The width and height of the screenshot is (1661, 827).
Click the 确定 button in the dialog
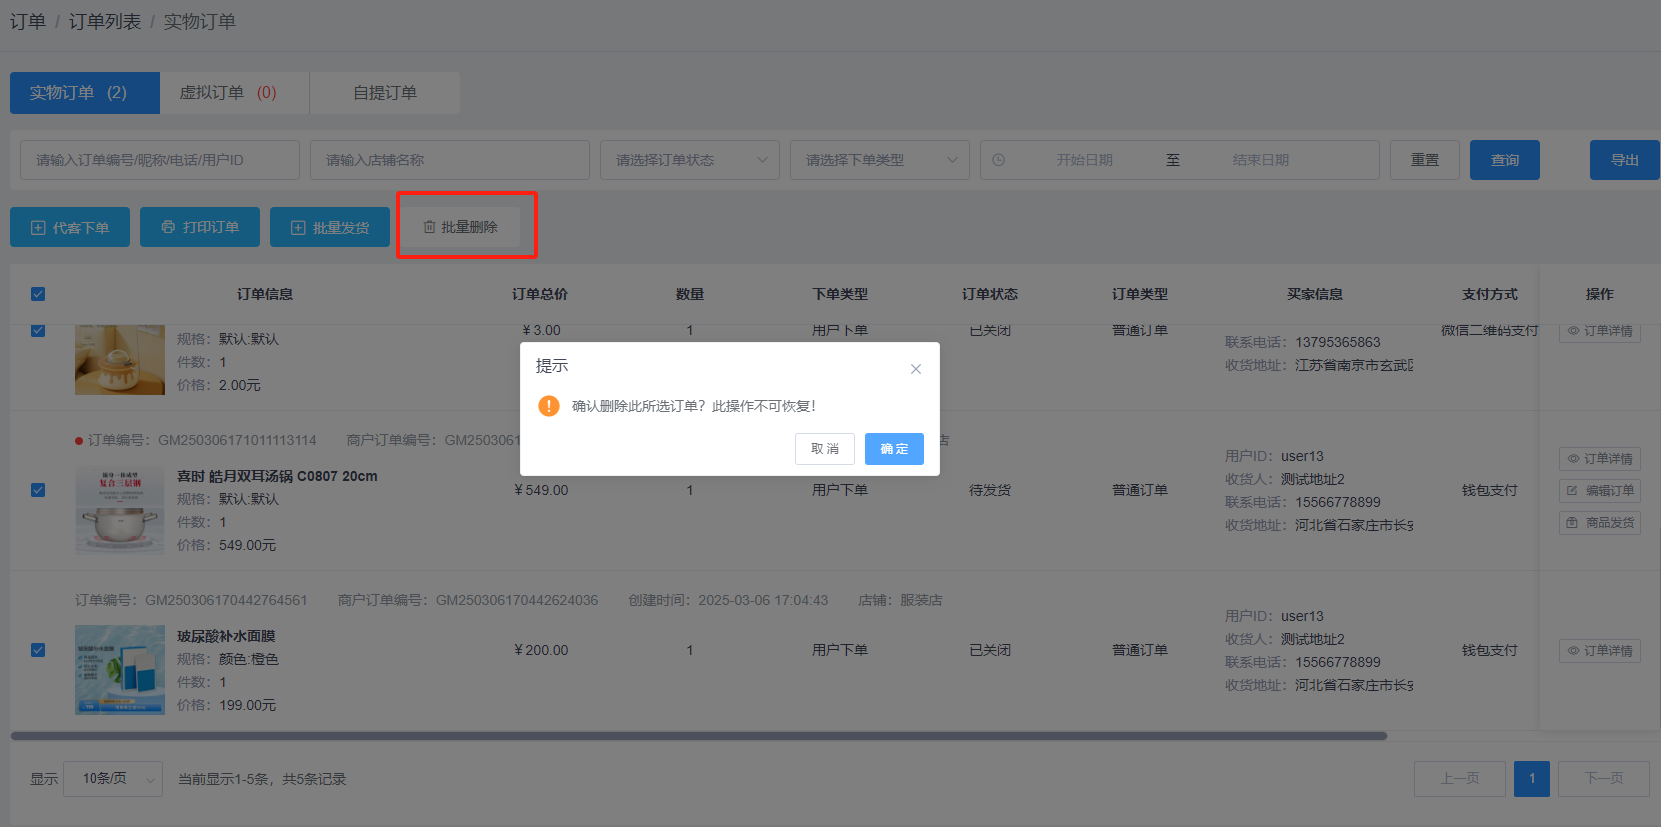tap(893, 449)
